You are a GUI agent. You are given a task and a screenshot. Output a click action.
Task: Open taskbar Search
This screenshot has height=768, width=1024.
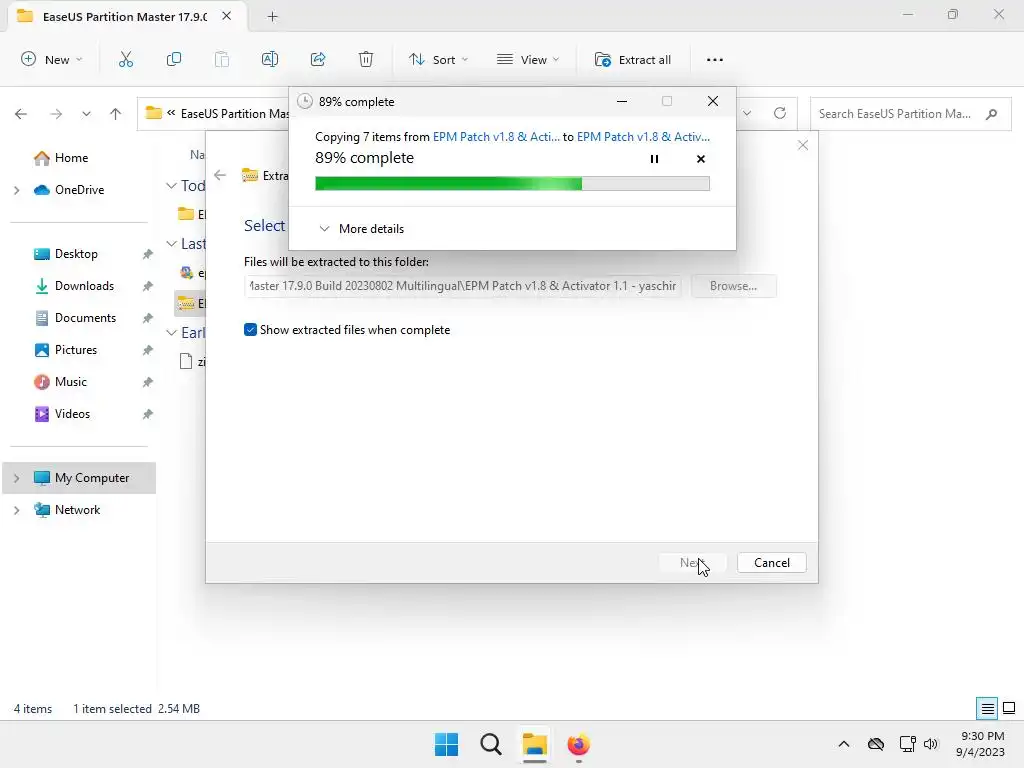[490, 744]
